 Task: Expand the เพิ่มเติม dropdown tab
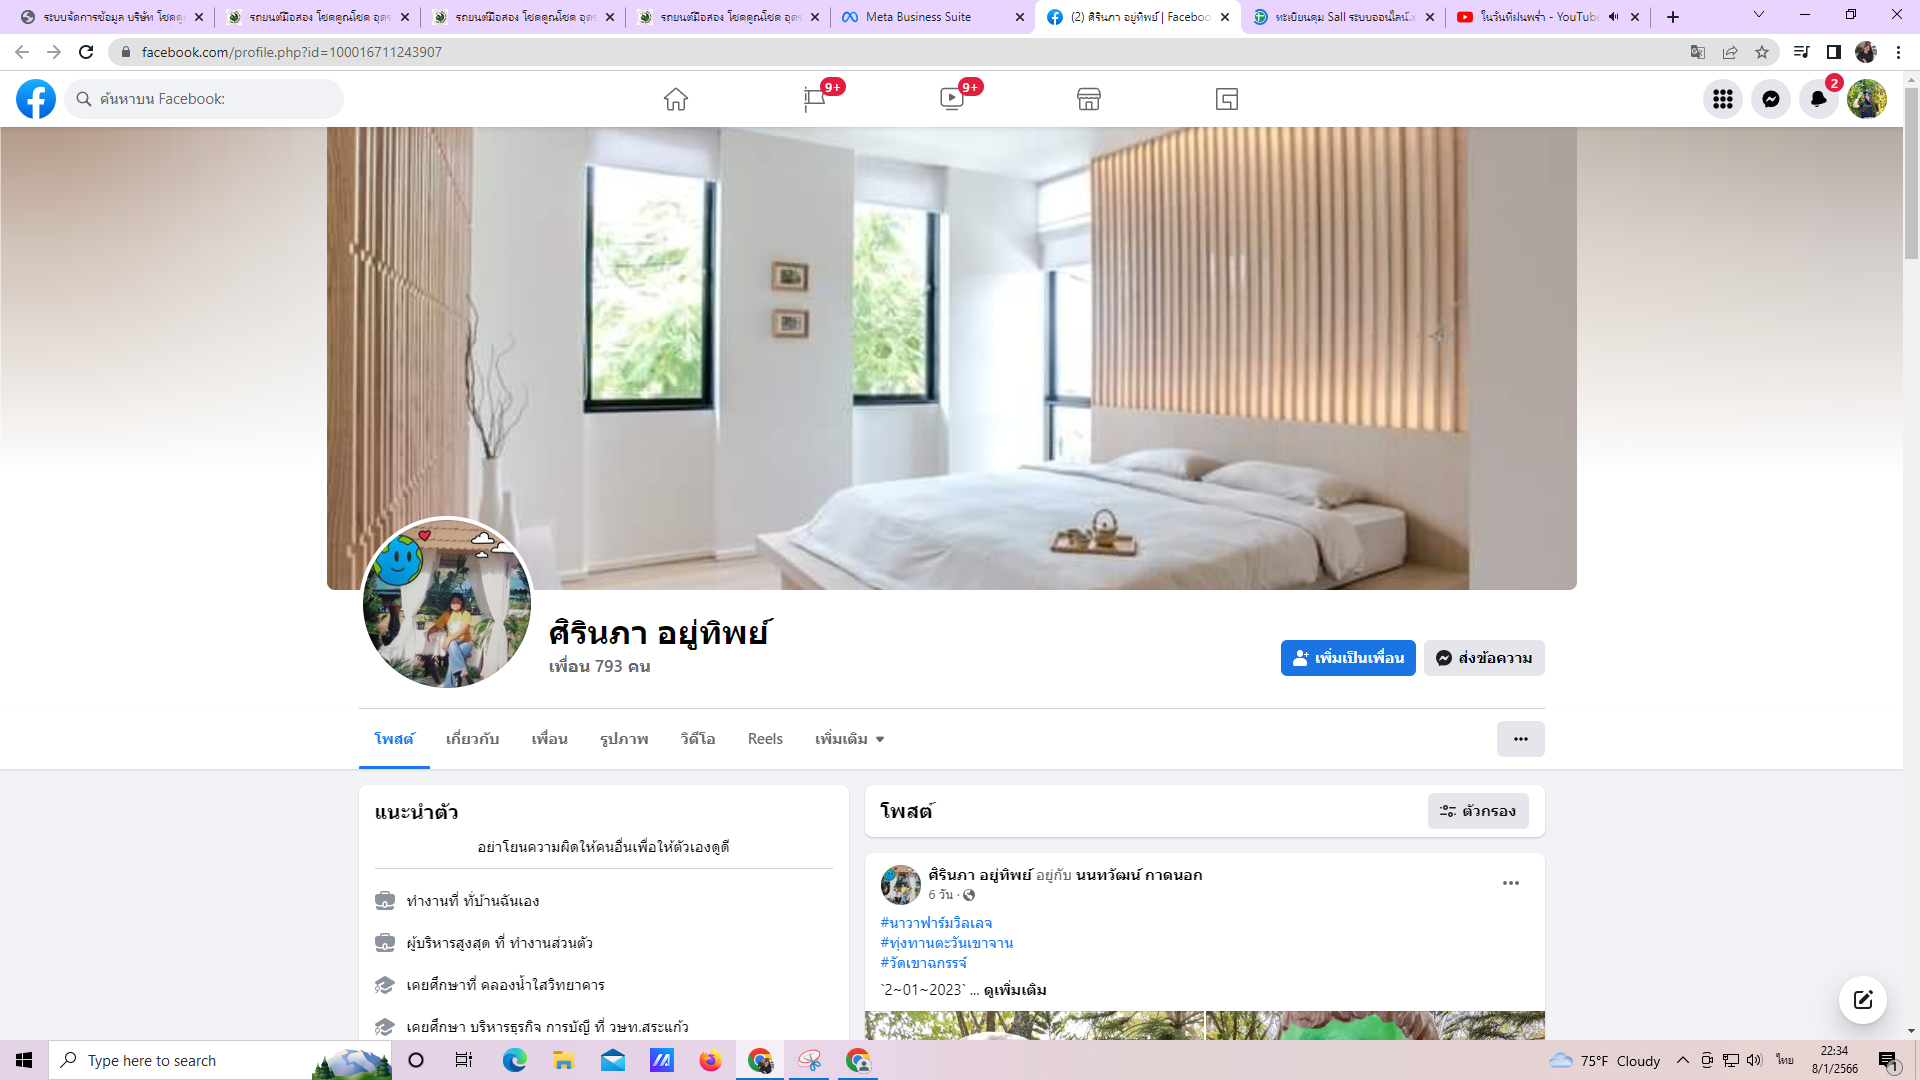pos(849,739)
